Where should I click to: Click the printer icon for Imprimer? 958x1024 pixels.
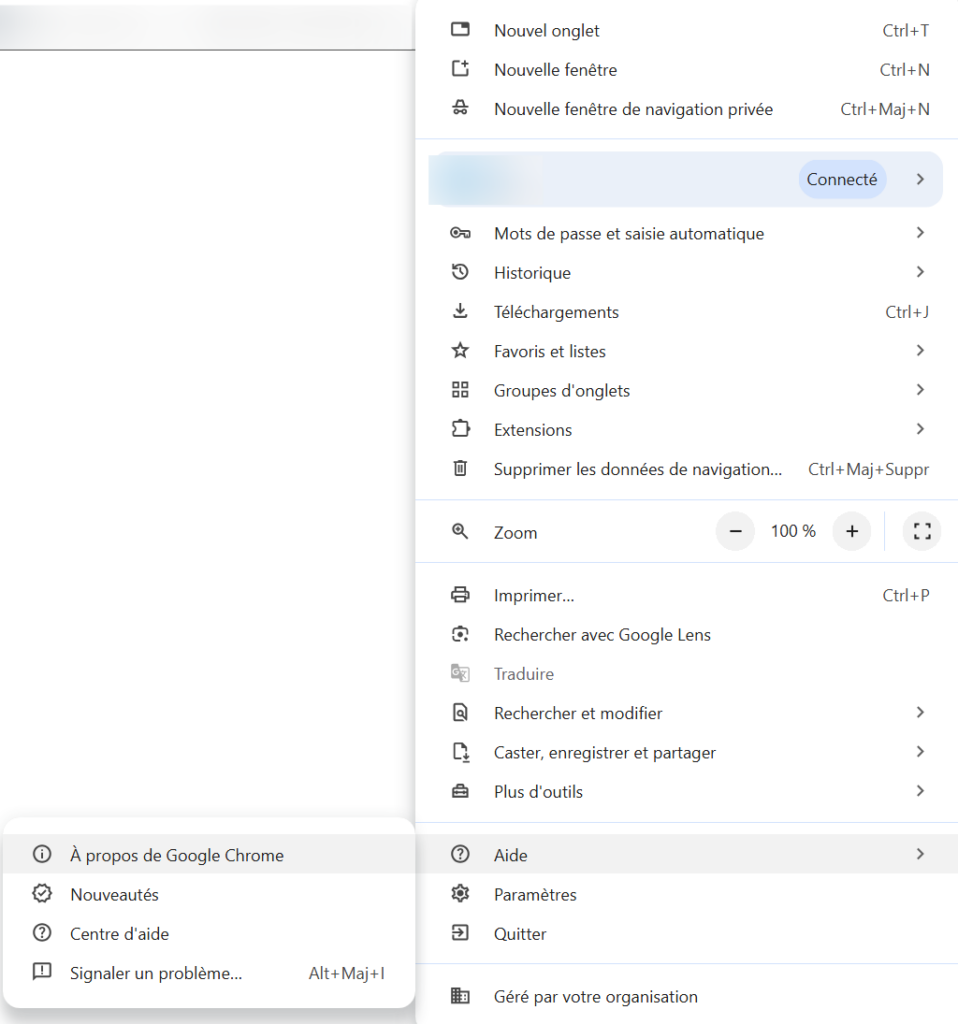(460, 595)
